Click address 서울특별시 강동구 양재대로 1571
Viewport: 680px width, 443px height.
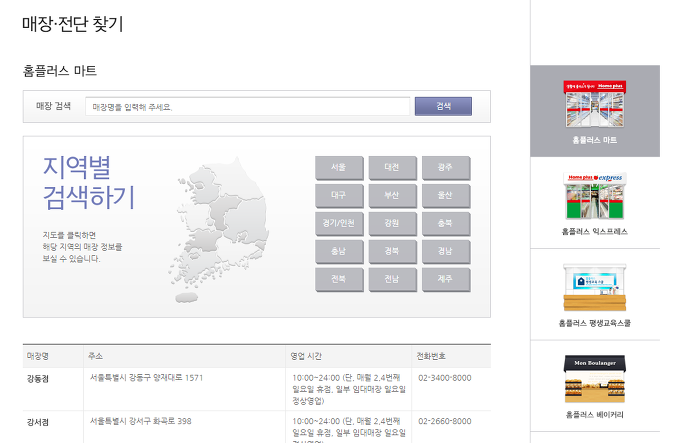click(x=147, y=378)
